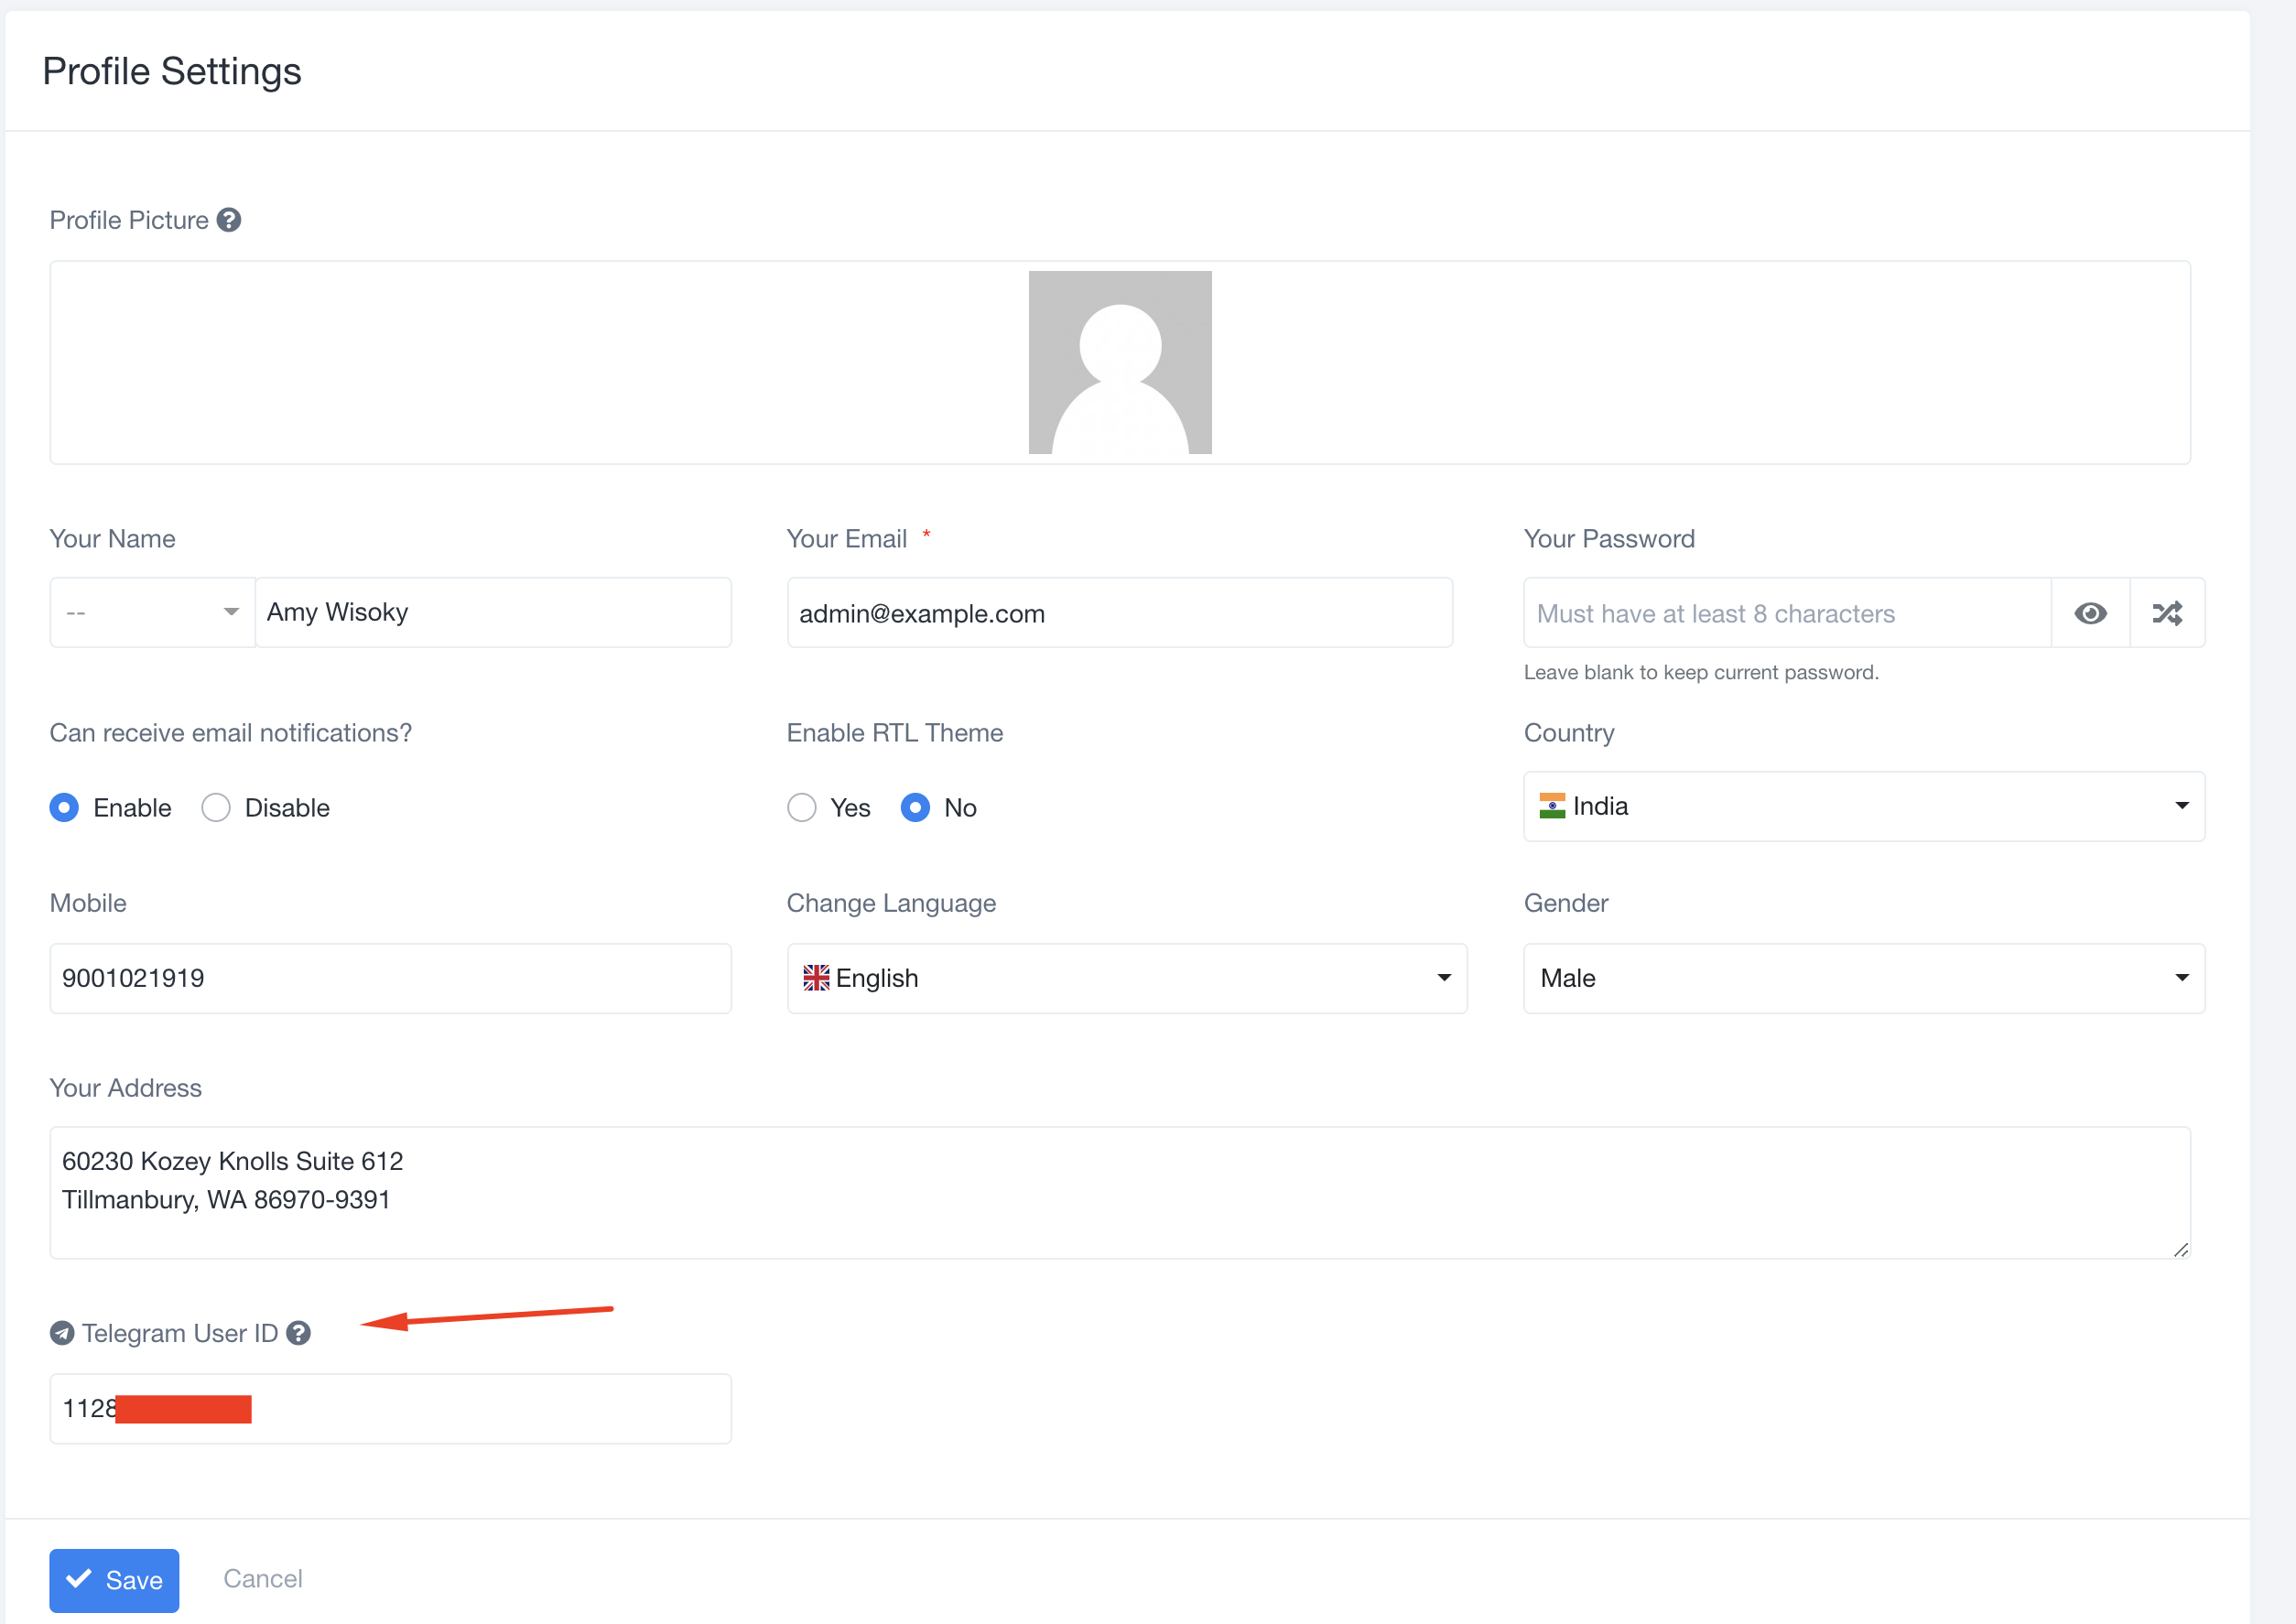Click the random password generator icon
Viewport: 2296px width, 1624px height.
click(x=2167, y=613)
